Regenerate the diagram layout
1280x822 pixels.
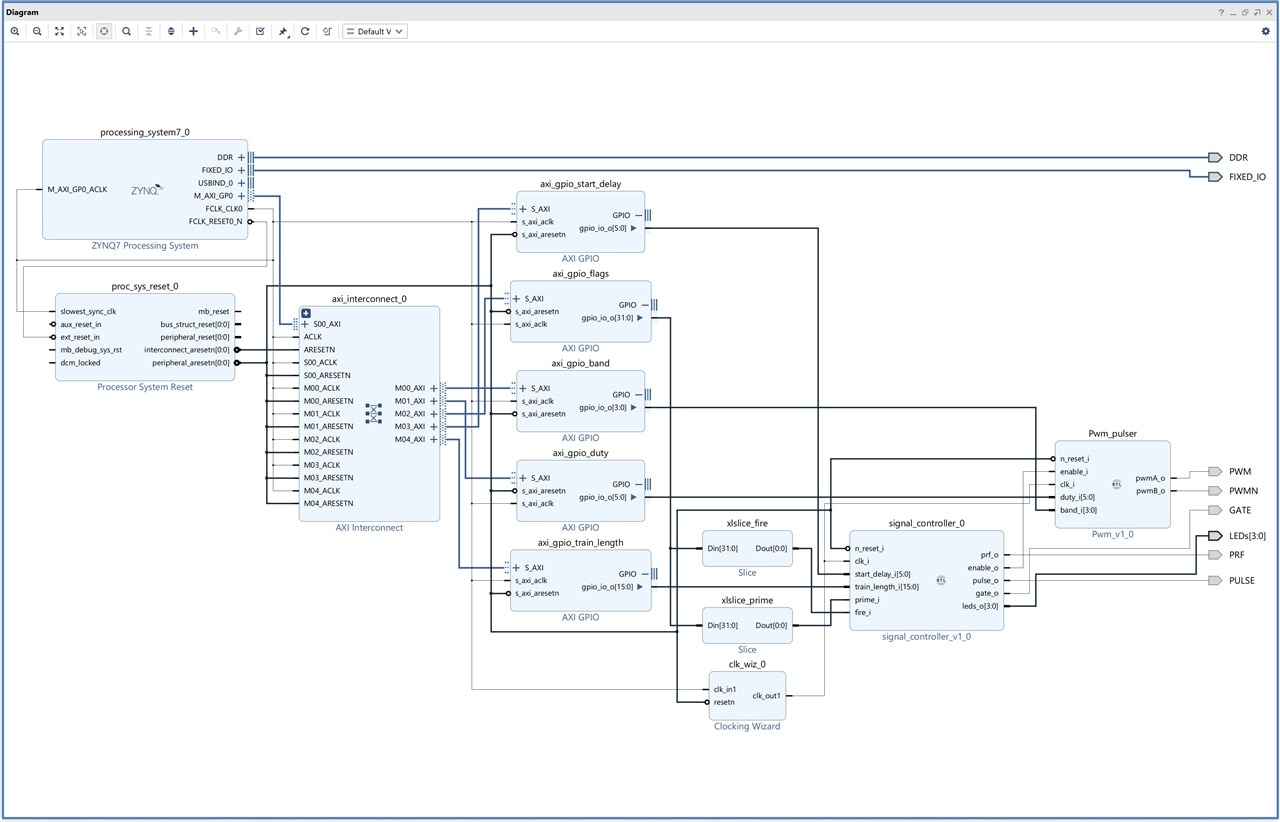(x=305, y=31)
